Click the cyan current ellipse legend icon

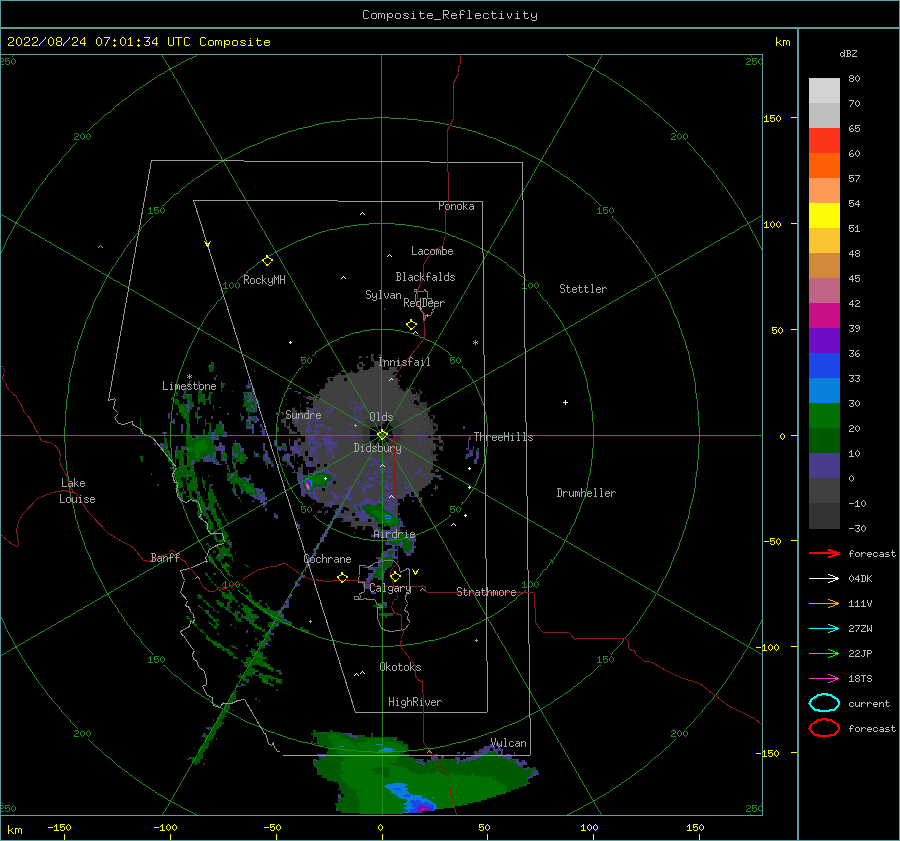coord(824,703)
